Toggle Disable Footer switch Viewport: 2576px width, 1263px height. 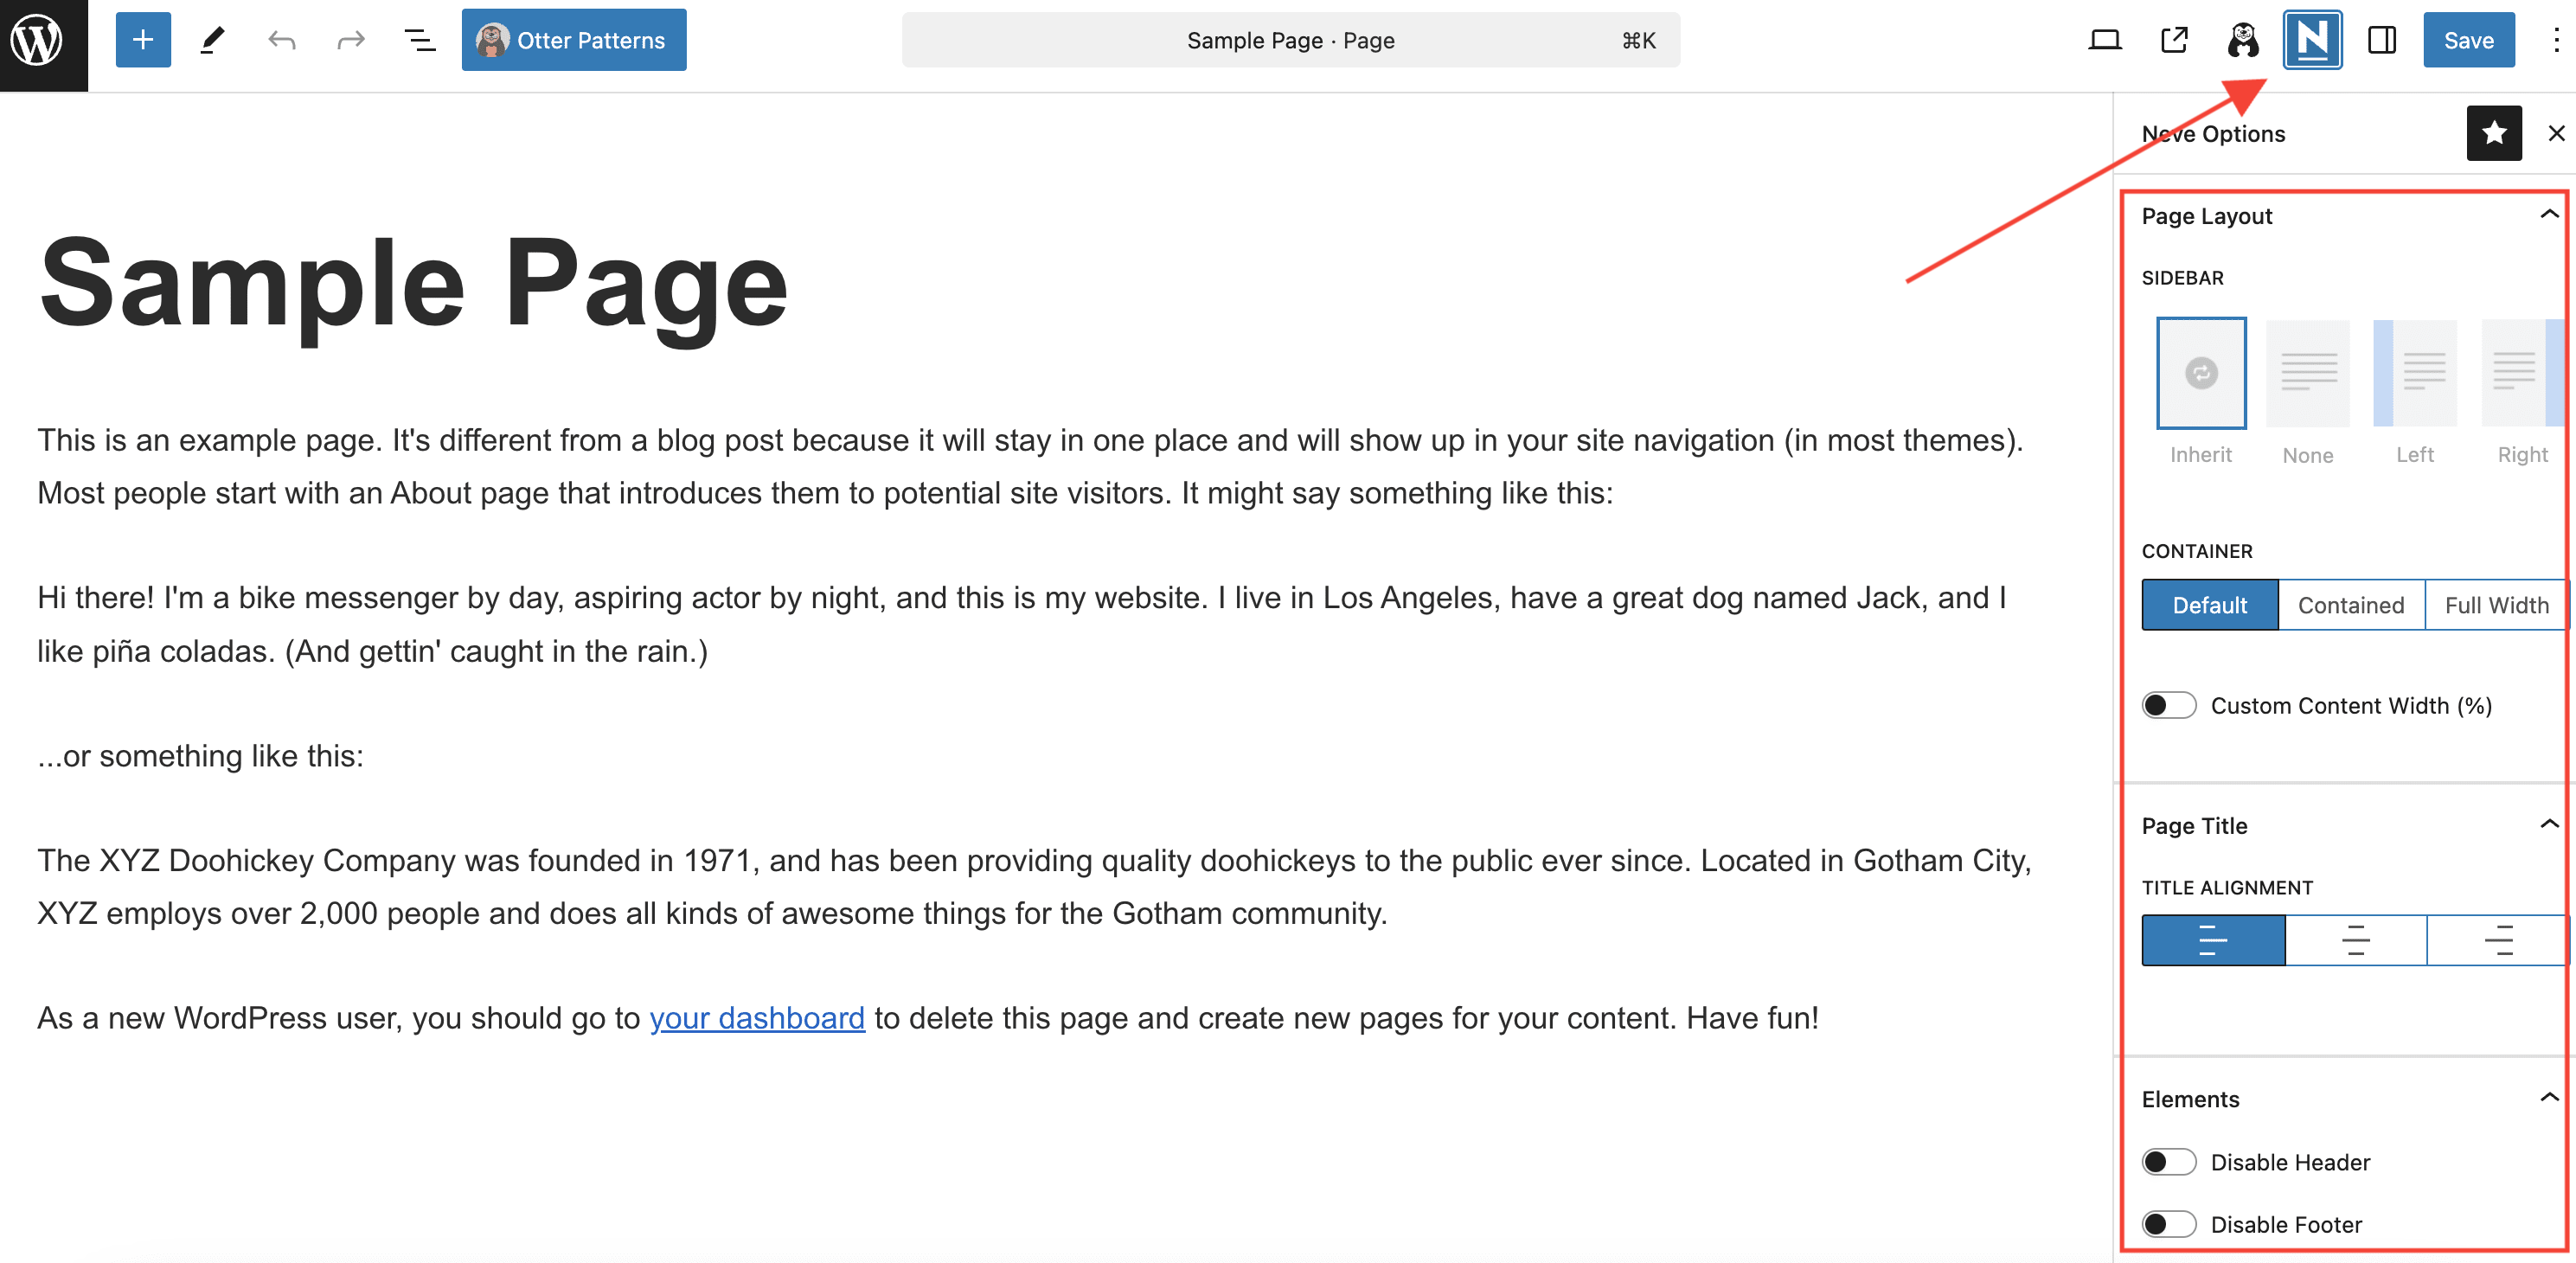tap(2168, 1224)
